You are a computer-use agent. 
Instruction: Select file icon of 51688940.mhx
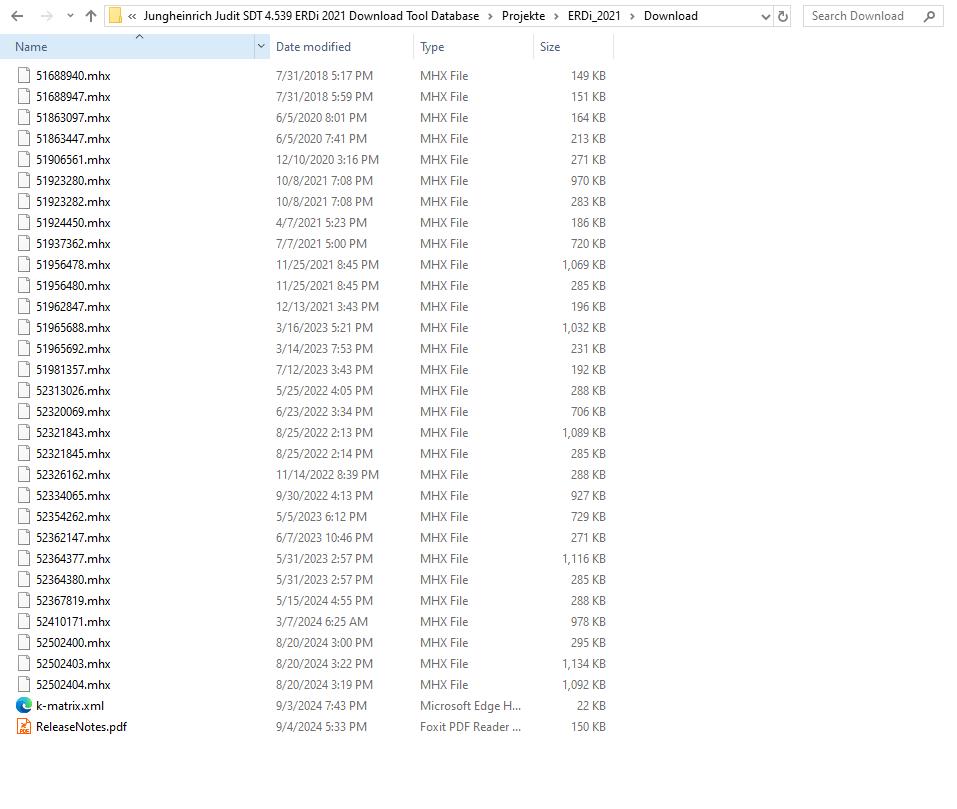coord(24,76)
